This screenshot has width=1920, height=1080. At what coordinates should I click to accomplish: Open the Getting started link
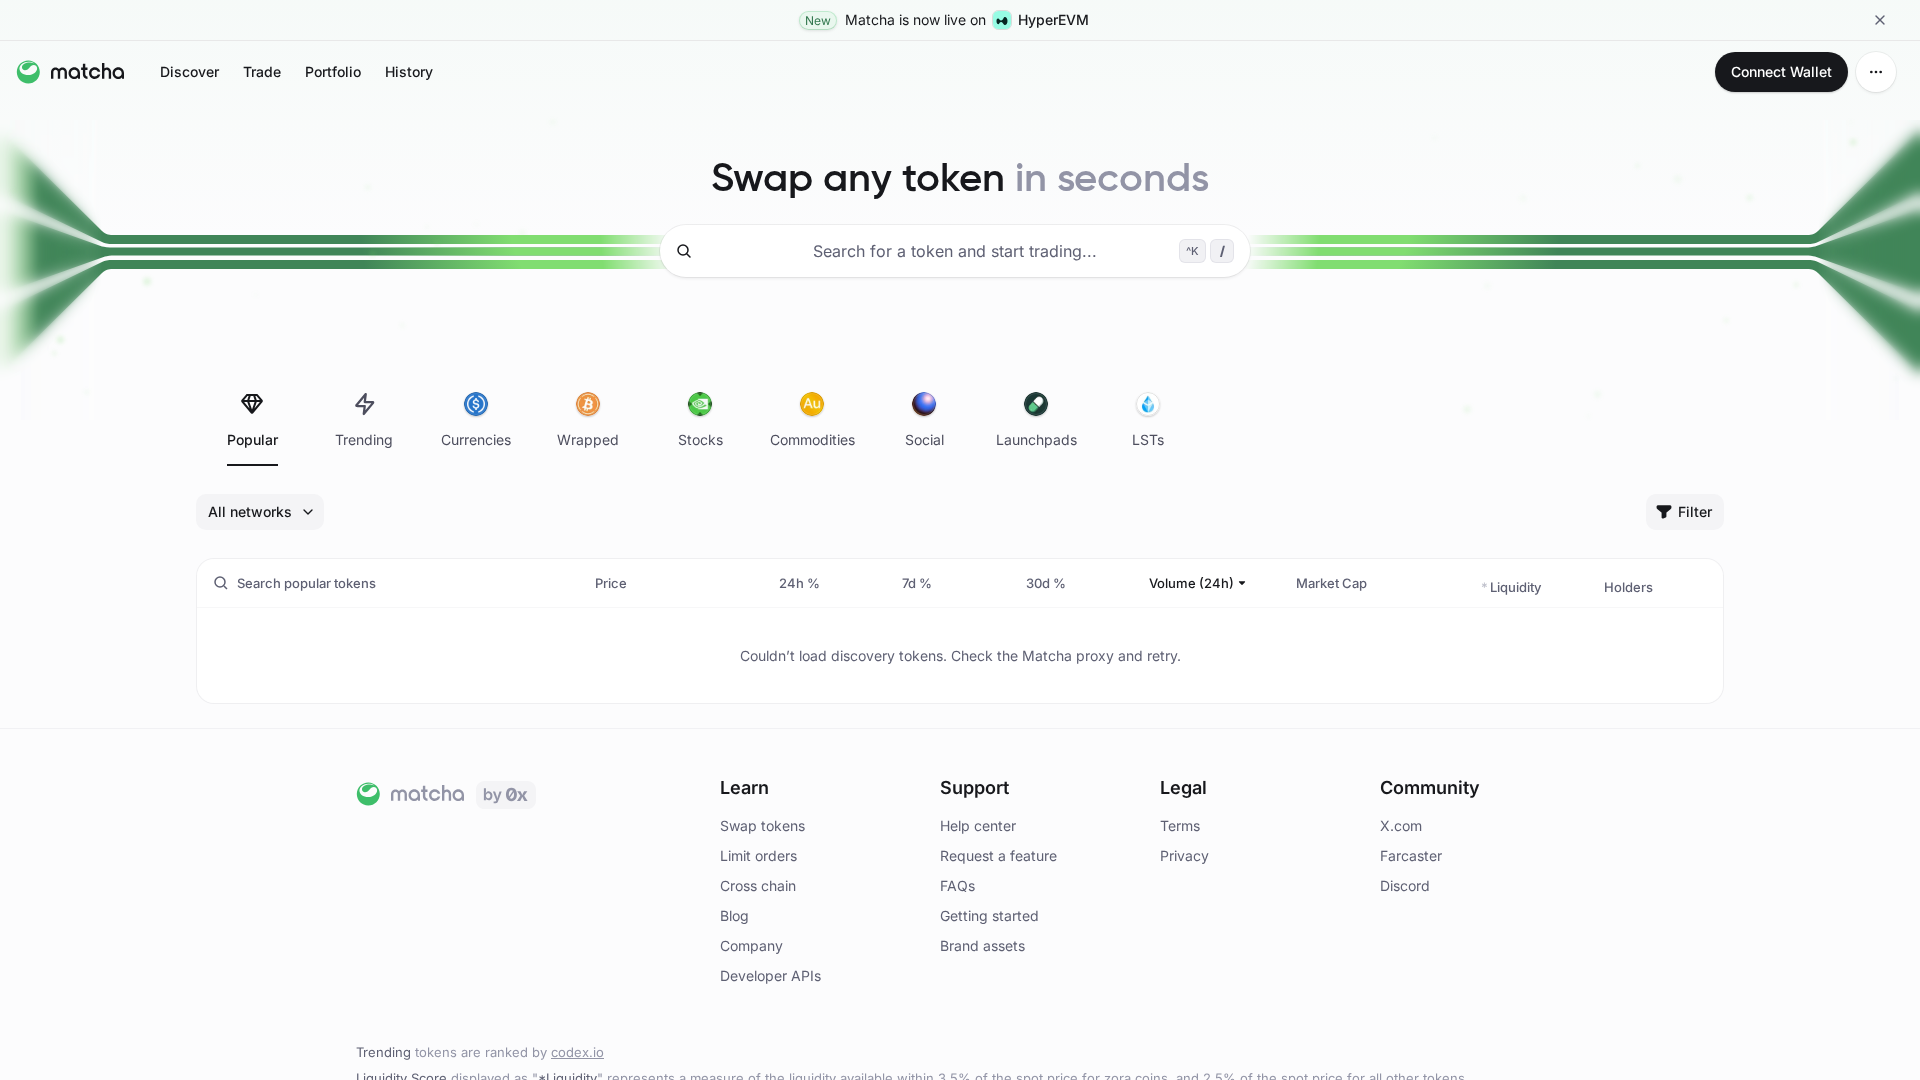(x=989, y=916)
